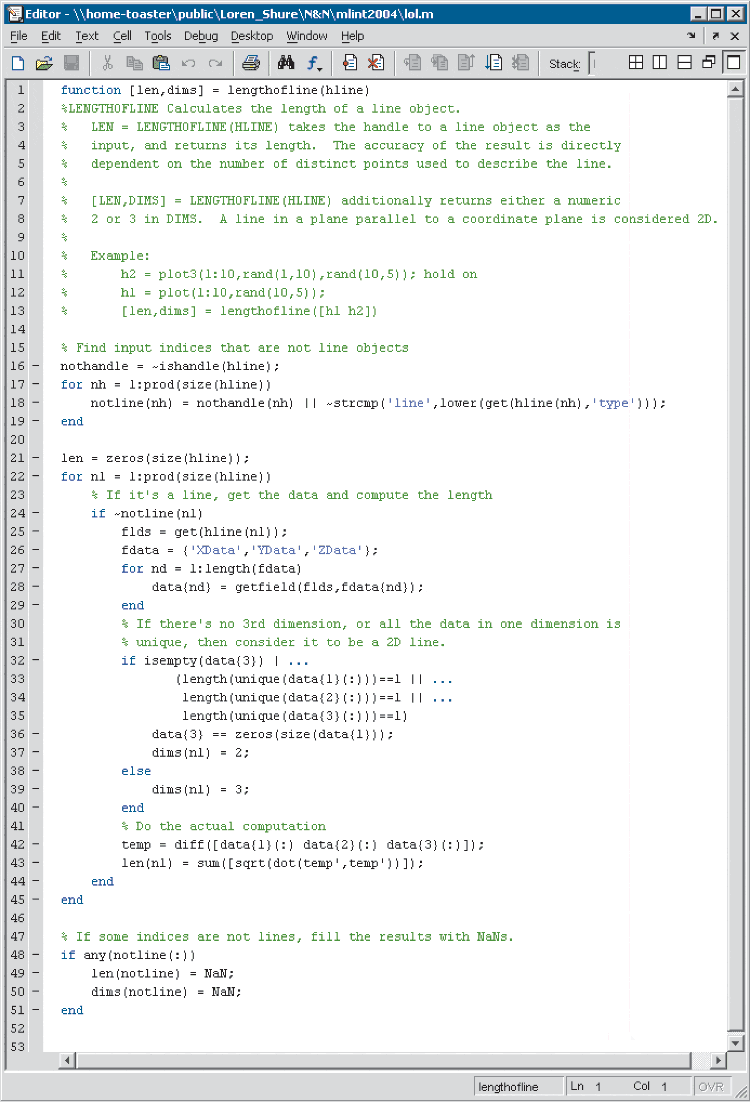
Task: Click the OVR overwrite indicator
Action: [710, 1086]
